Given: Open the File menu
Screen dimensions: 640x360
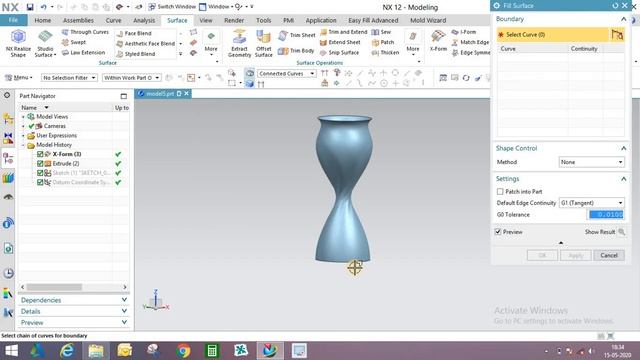Looking at the screenshot, I should click(x=13, y=20).
